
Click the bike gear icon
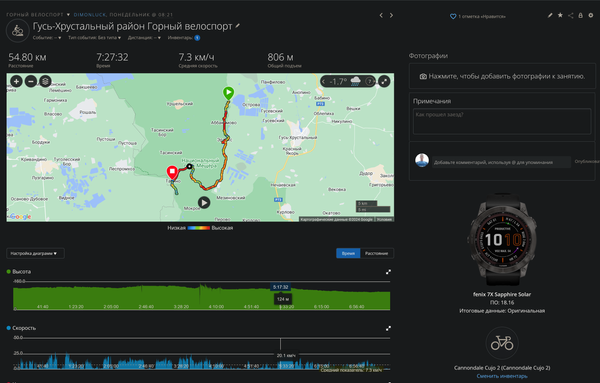click(502, 342)
